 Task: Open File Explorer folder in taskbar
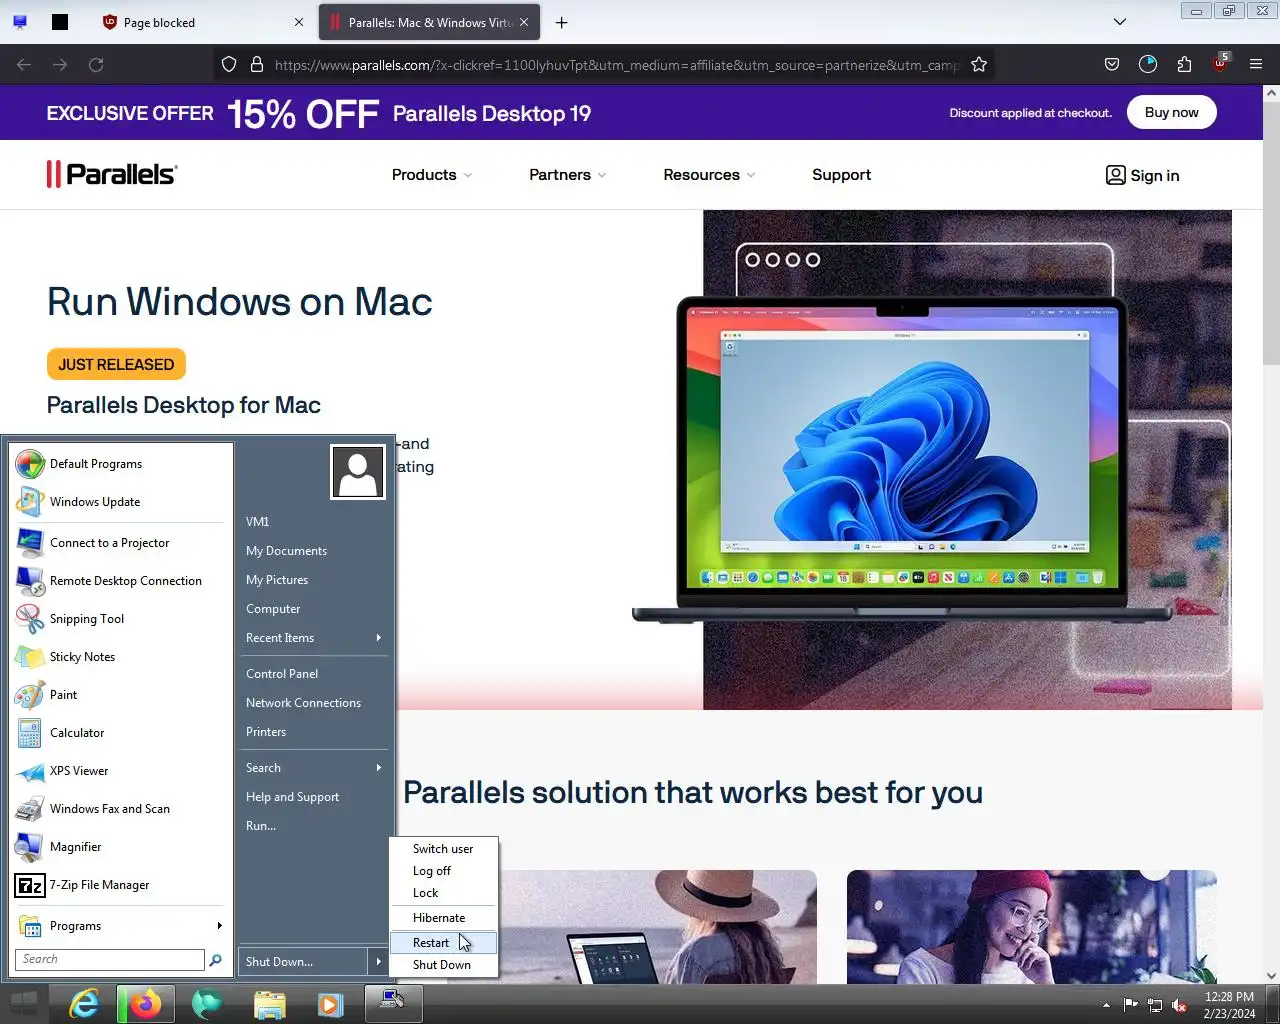269,1003
